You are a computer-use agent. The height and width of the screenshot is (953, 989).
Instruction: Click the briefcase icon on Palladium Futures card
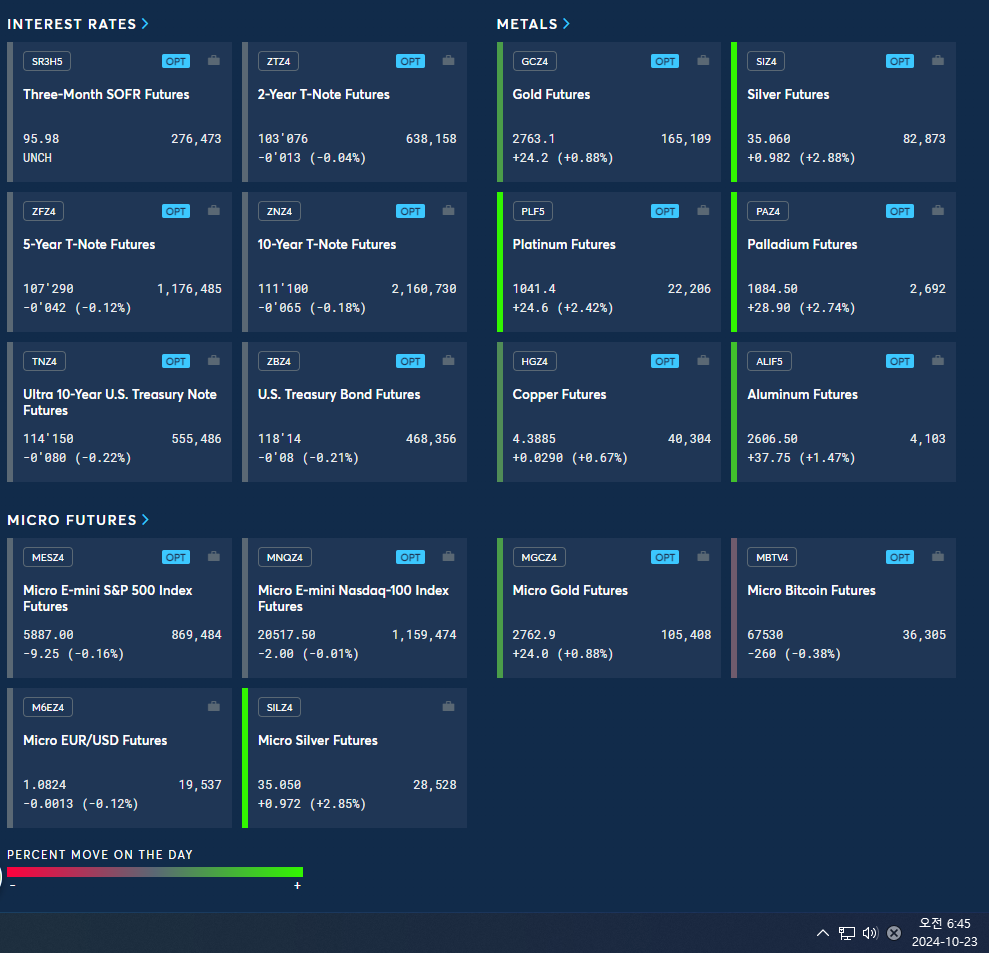point(938,211)
